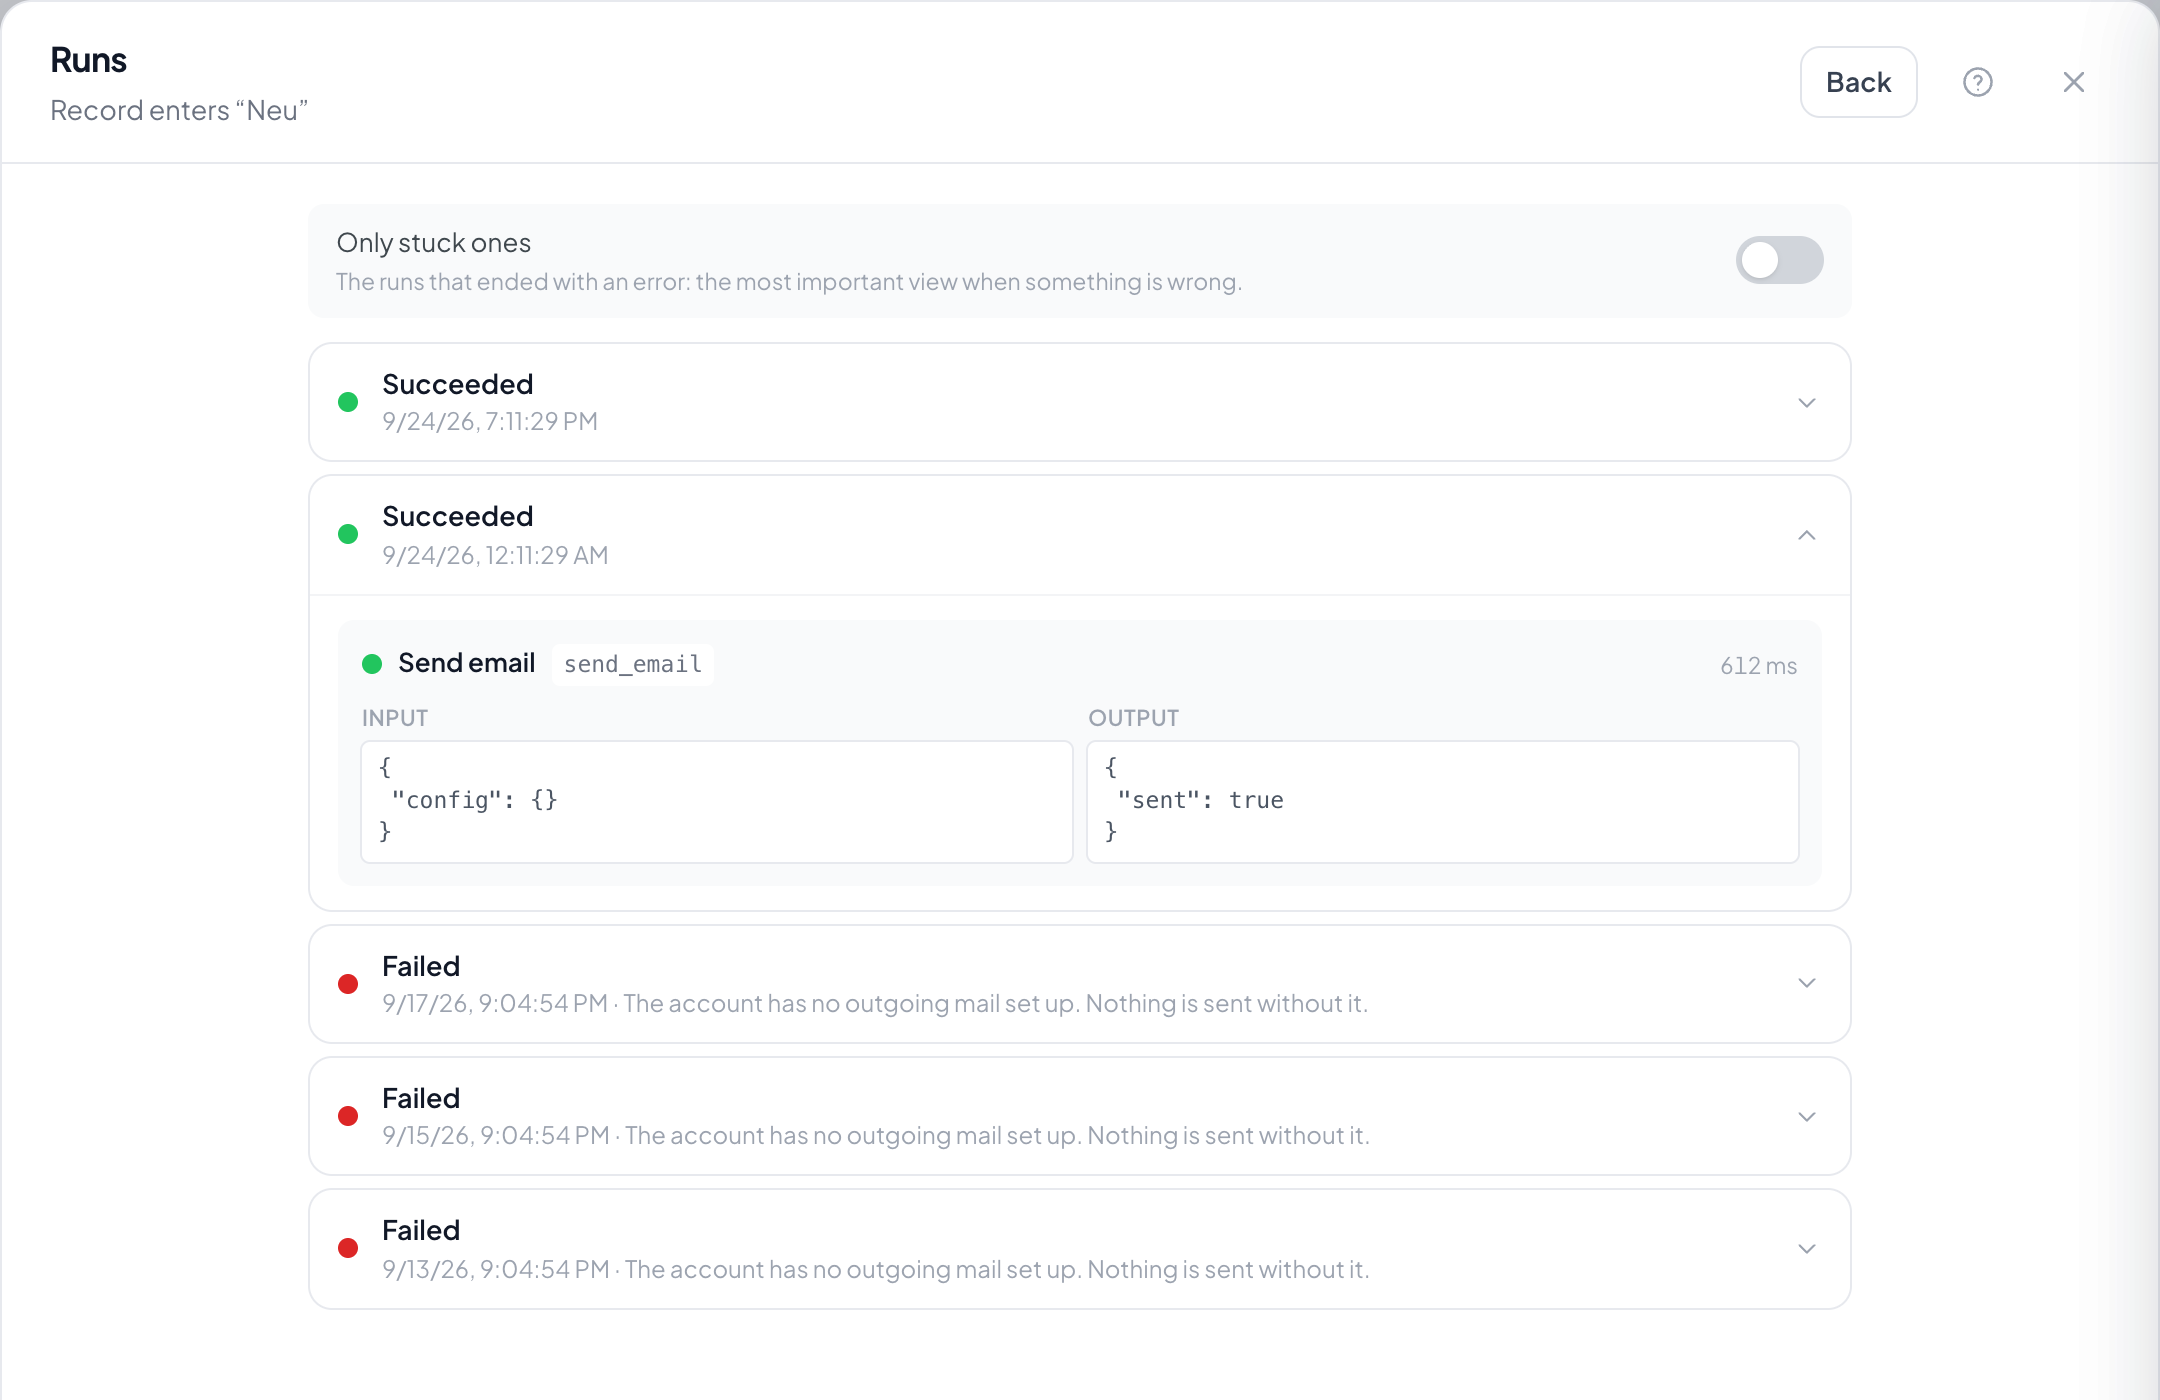Click the Record enters “Neu” subtitle
This screenshot has width=2160, height=1400.
[x=179, y=110]
